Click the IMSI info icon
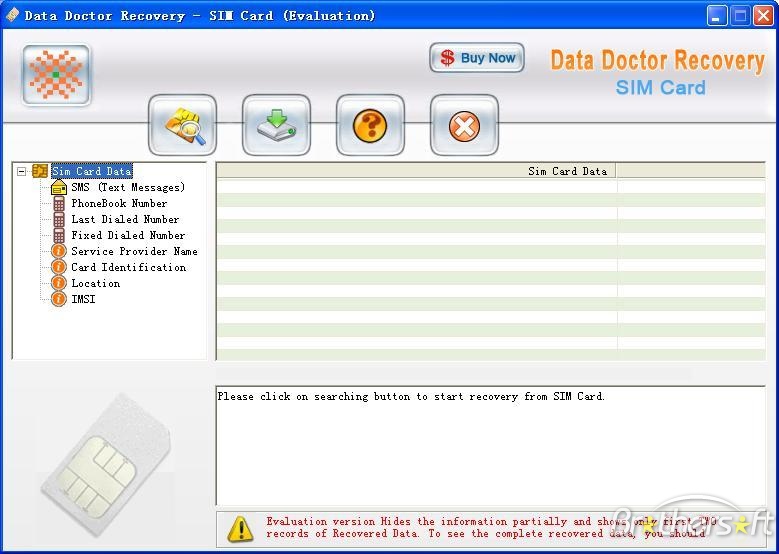The image size is (779, 554). pos(59,299)
